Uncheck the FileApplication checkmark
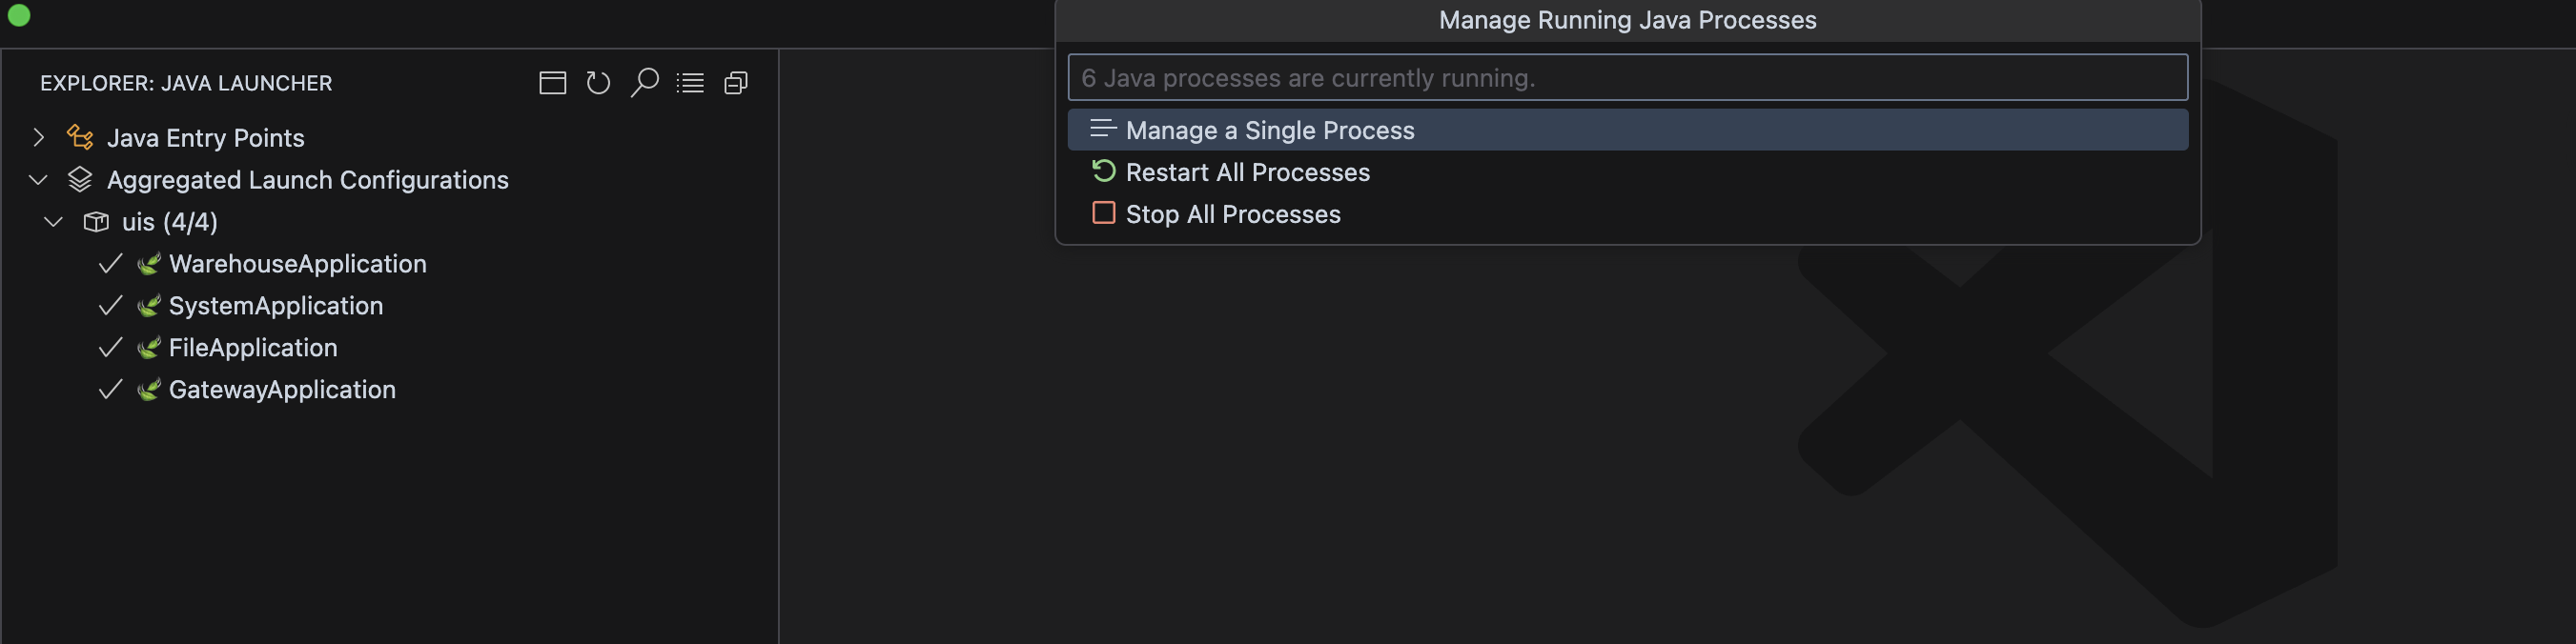Screen dimensions: 2576x644 click(x=110, y=348)
